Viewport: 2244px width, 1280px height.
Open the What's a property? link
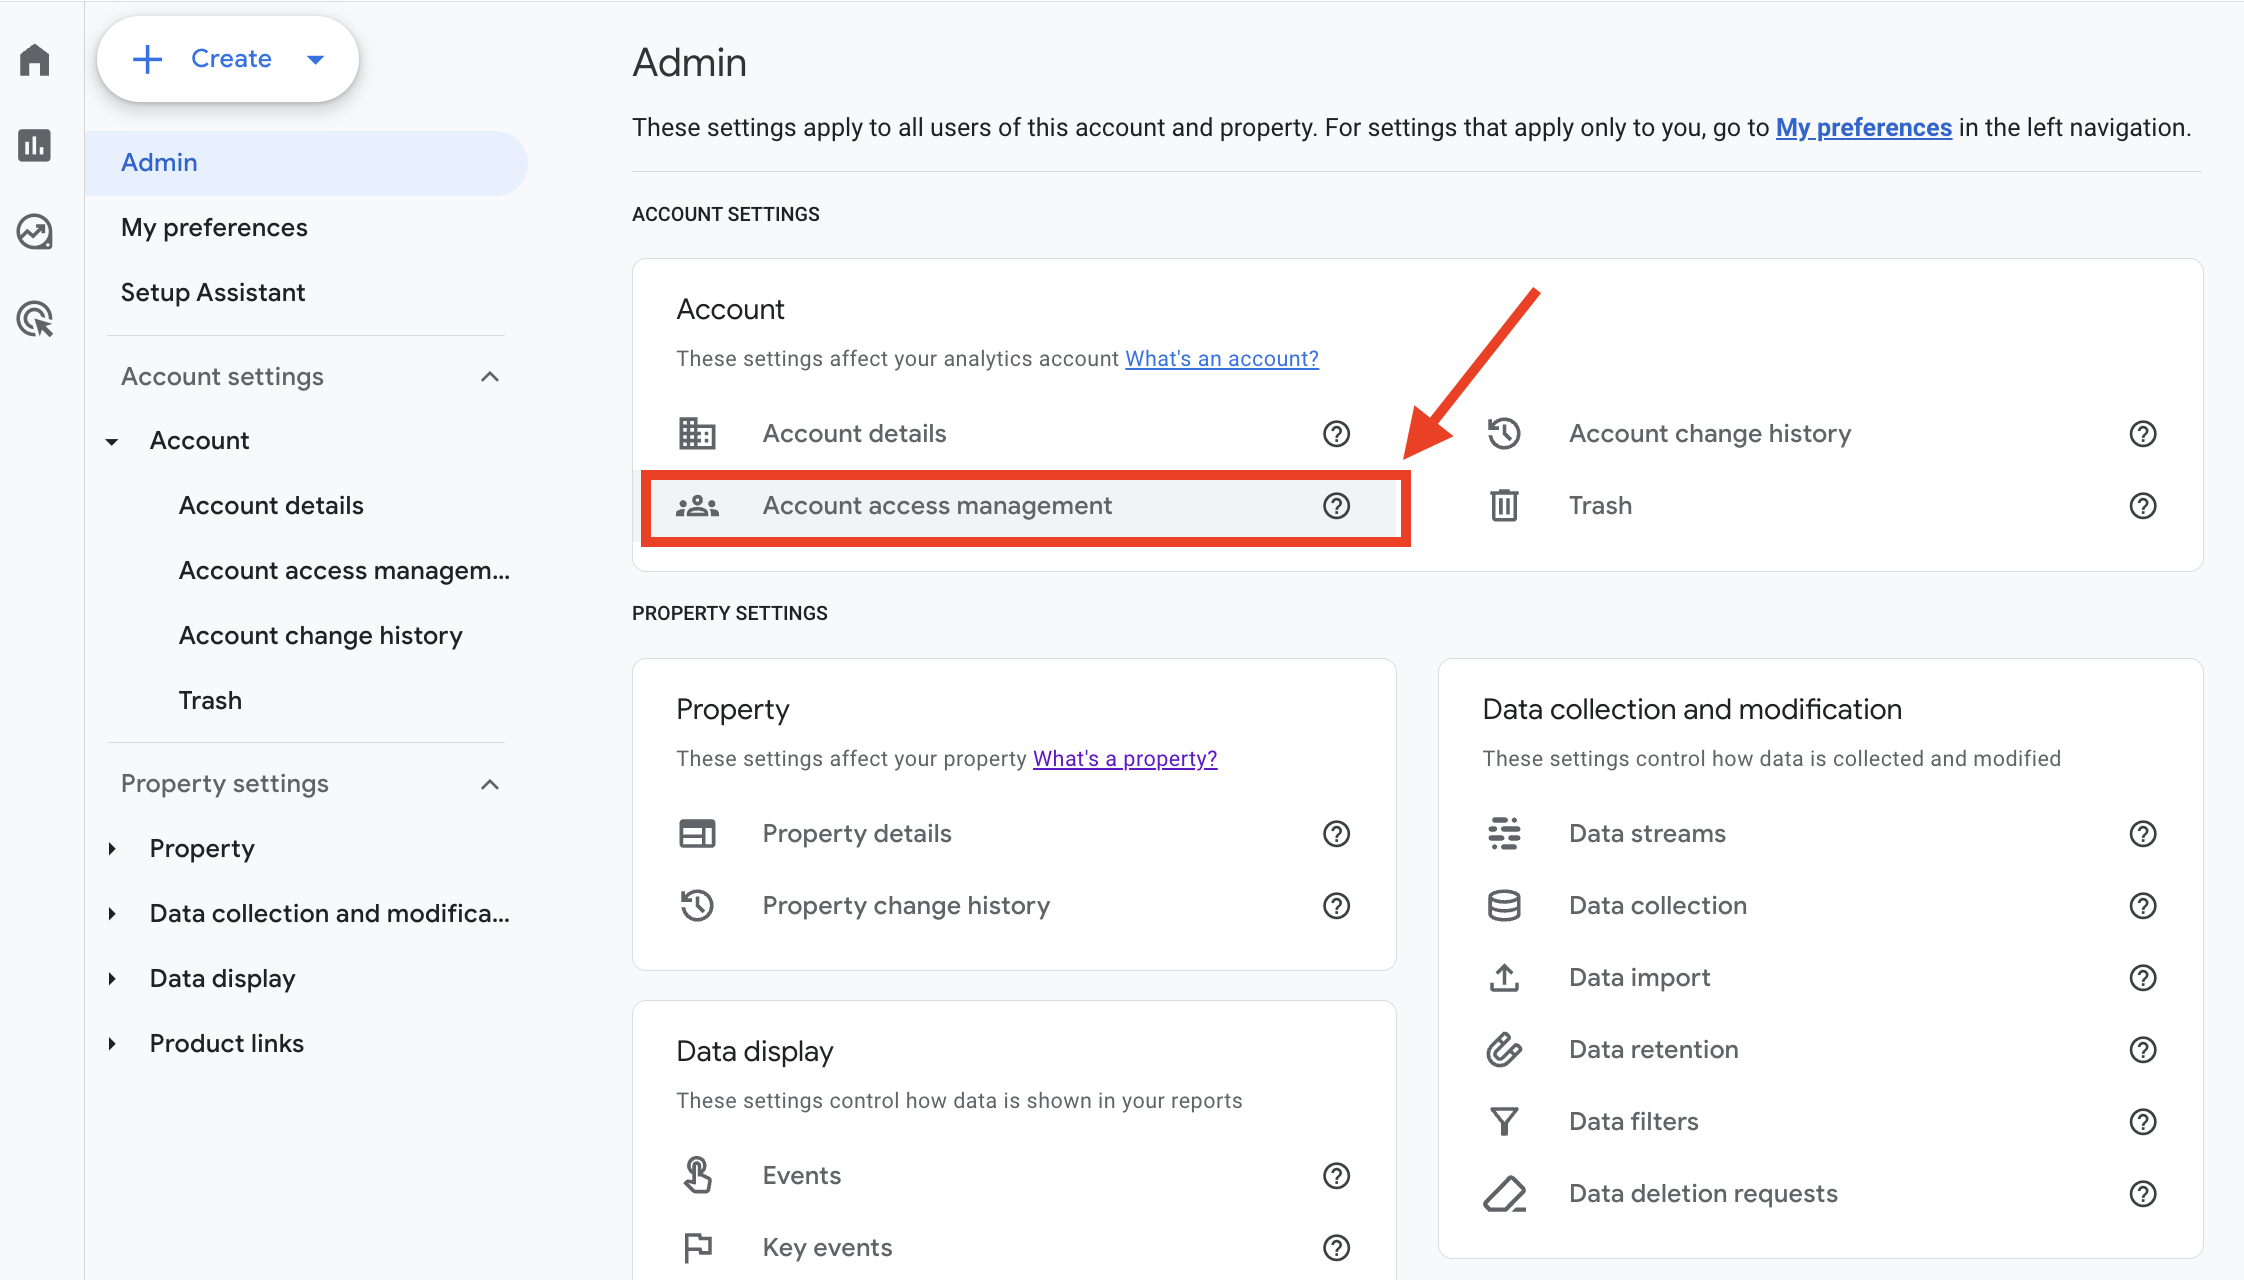click(1125, 759)
